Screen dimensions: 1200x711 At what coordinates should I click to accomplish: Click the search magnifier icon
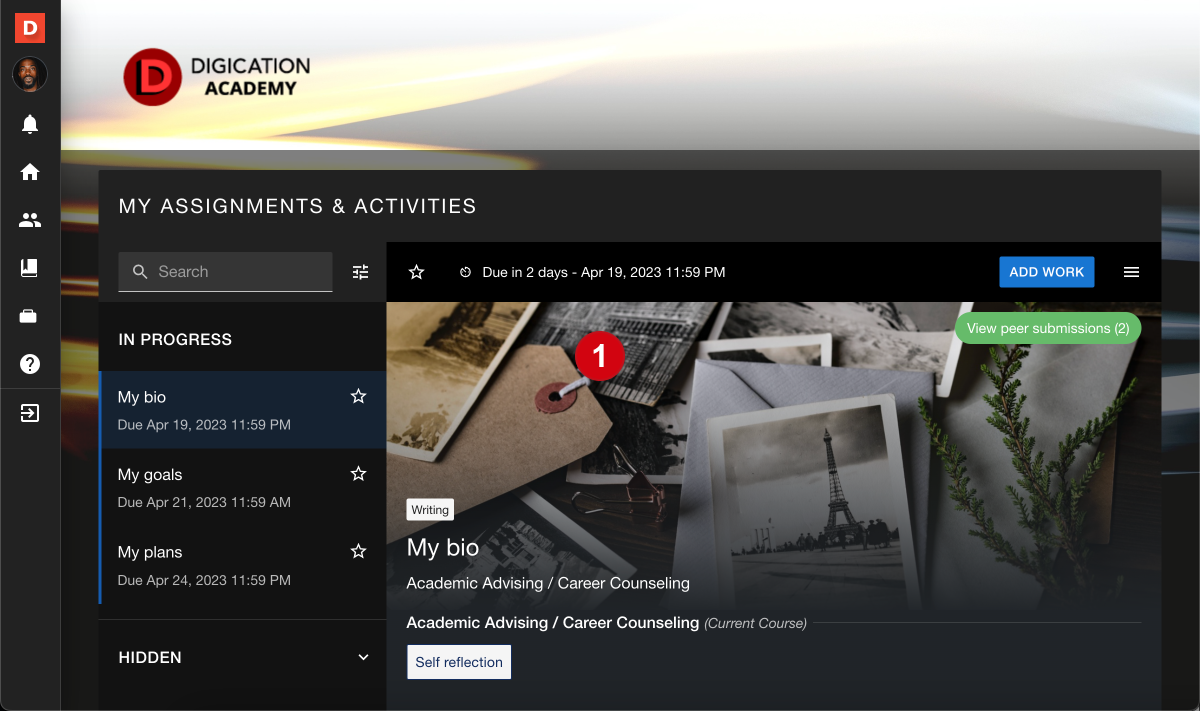click(140, 272)
